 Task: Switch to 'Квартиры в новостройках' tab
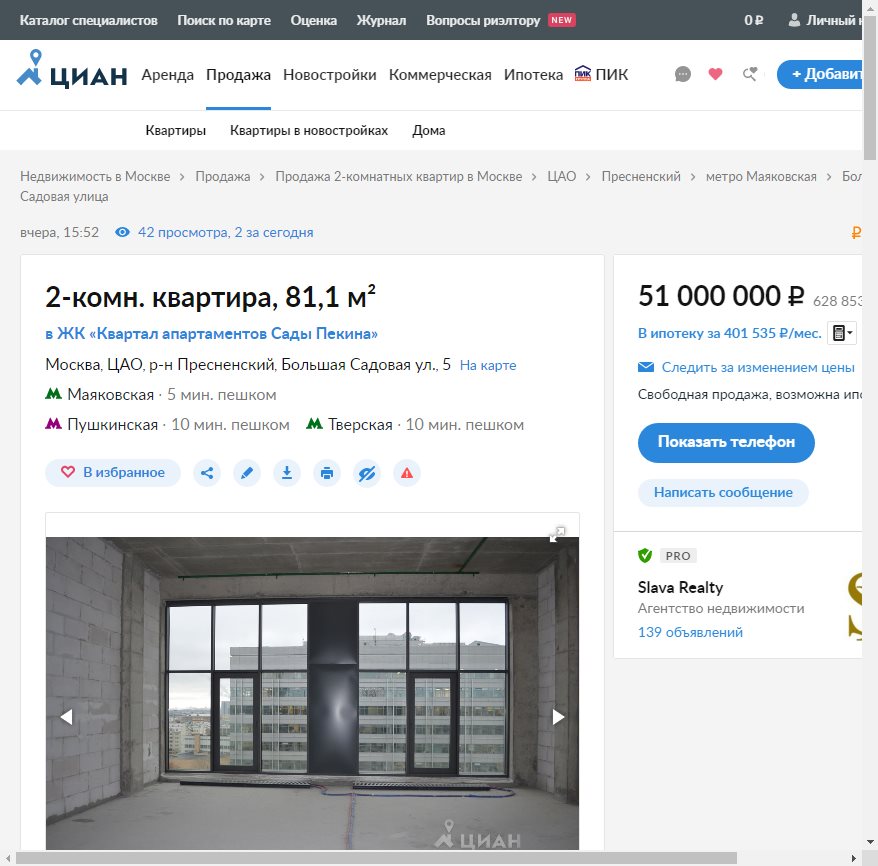click(x=309, y=131)
